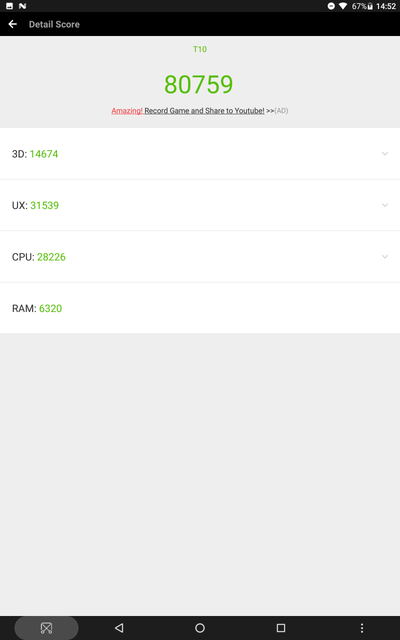The image size is (400, 640).
Task: Tap the Android back triangle button
Action: pos(119,628)
